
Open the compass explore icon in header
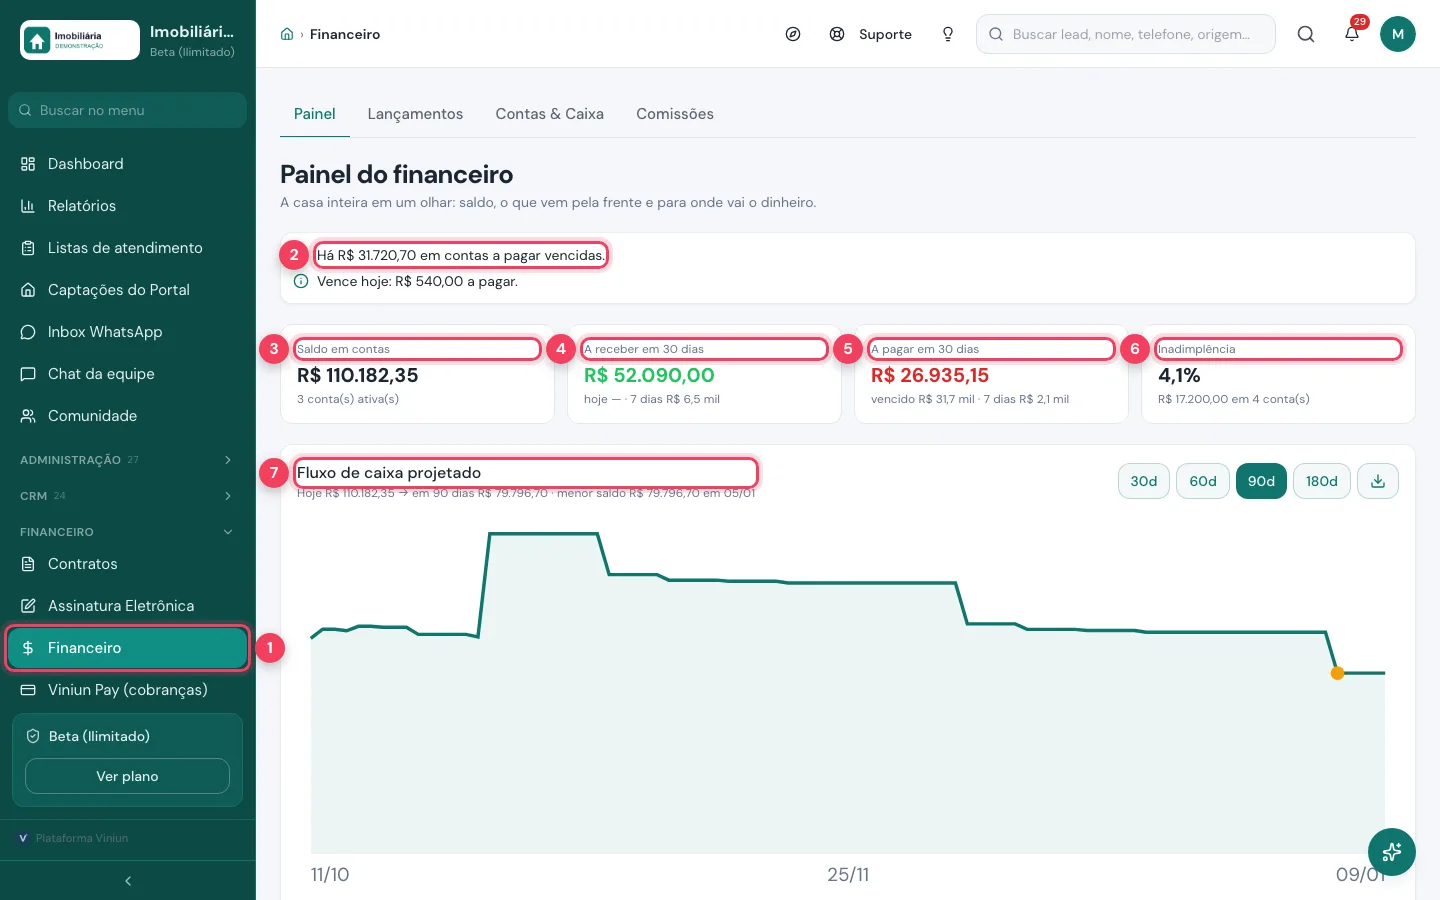pos(793,34)
